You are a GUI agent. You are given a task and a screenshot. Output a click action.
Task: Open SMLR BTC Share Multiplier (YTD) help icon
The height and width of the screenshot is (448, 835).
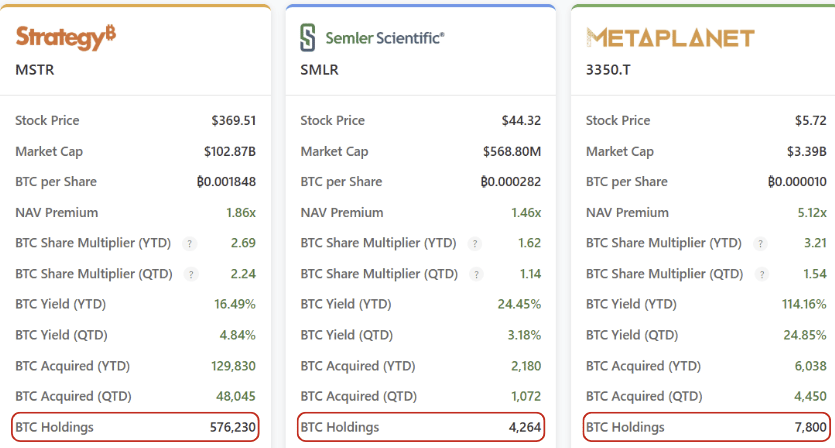click(x=476, y=243)
